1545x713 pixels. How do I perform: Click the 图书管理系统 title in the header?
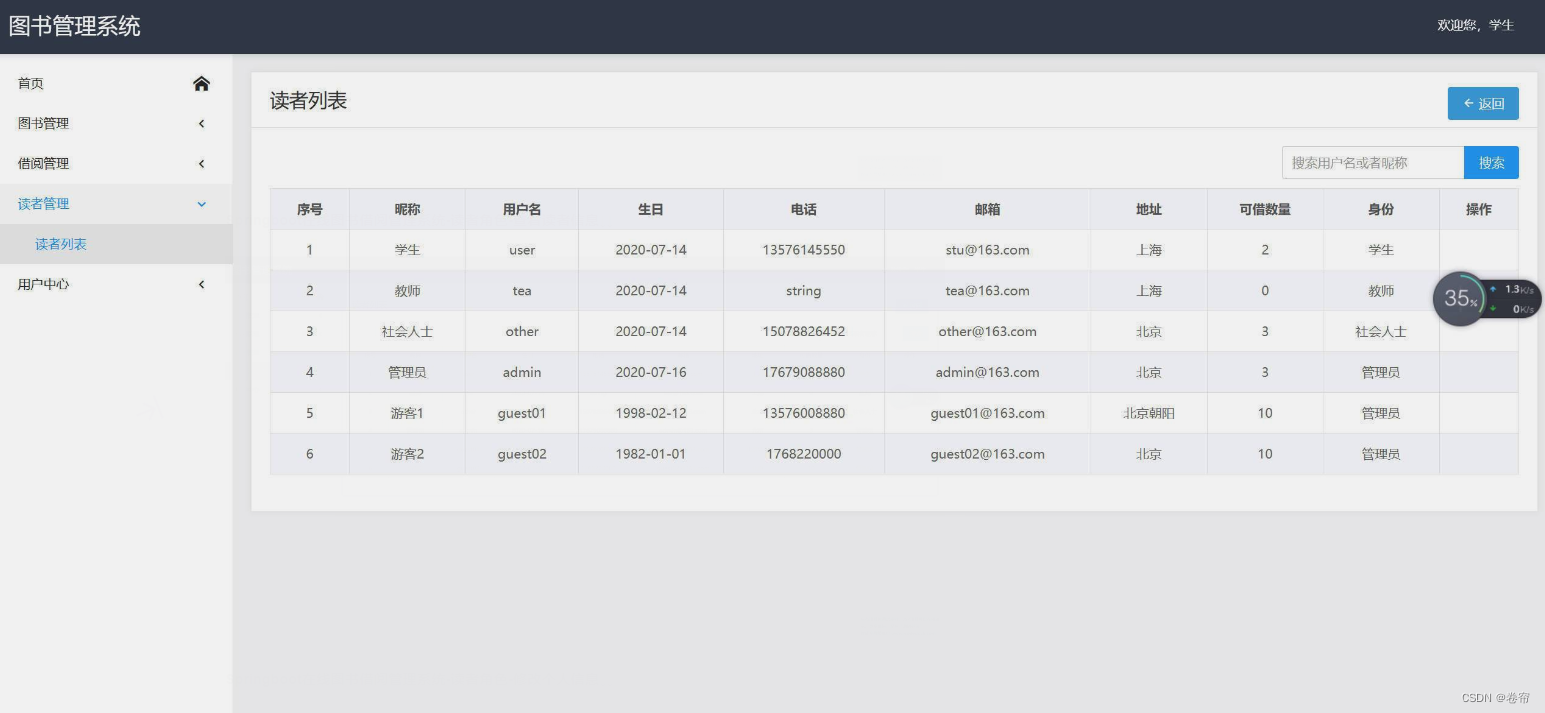point(75,24)
